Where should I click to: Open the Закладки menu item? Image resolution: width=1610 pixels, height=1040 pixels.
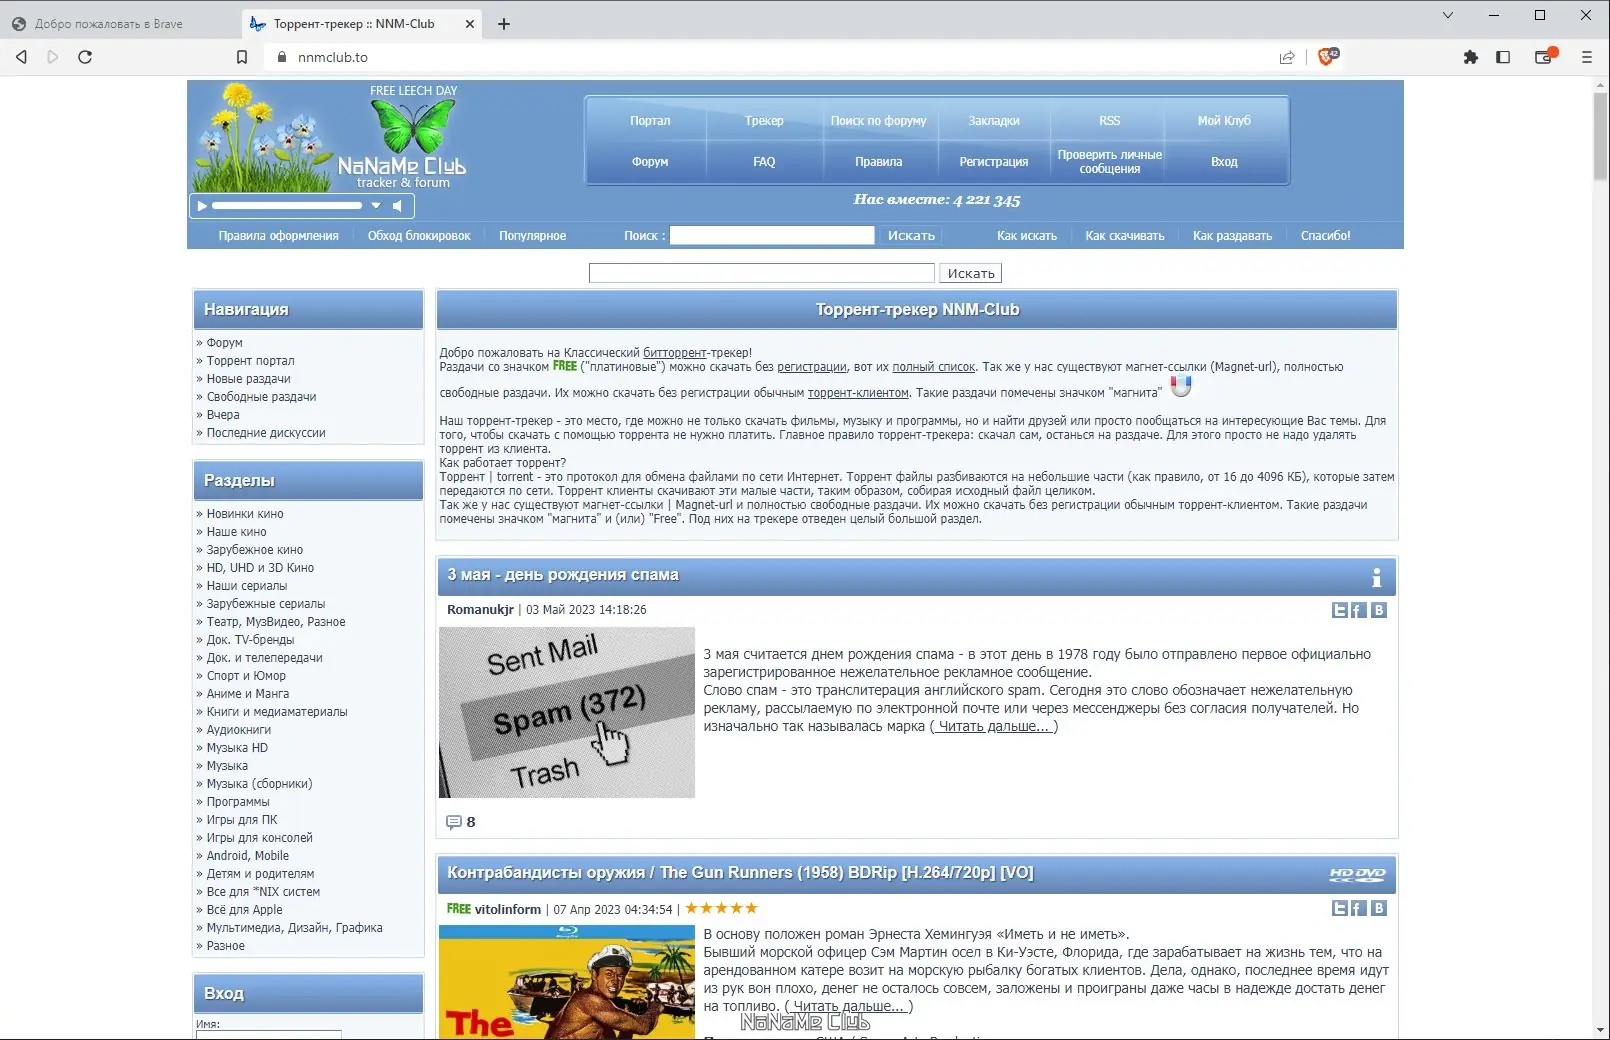point(994,121)
